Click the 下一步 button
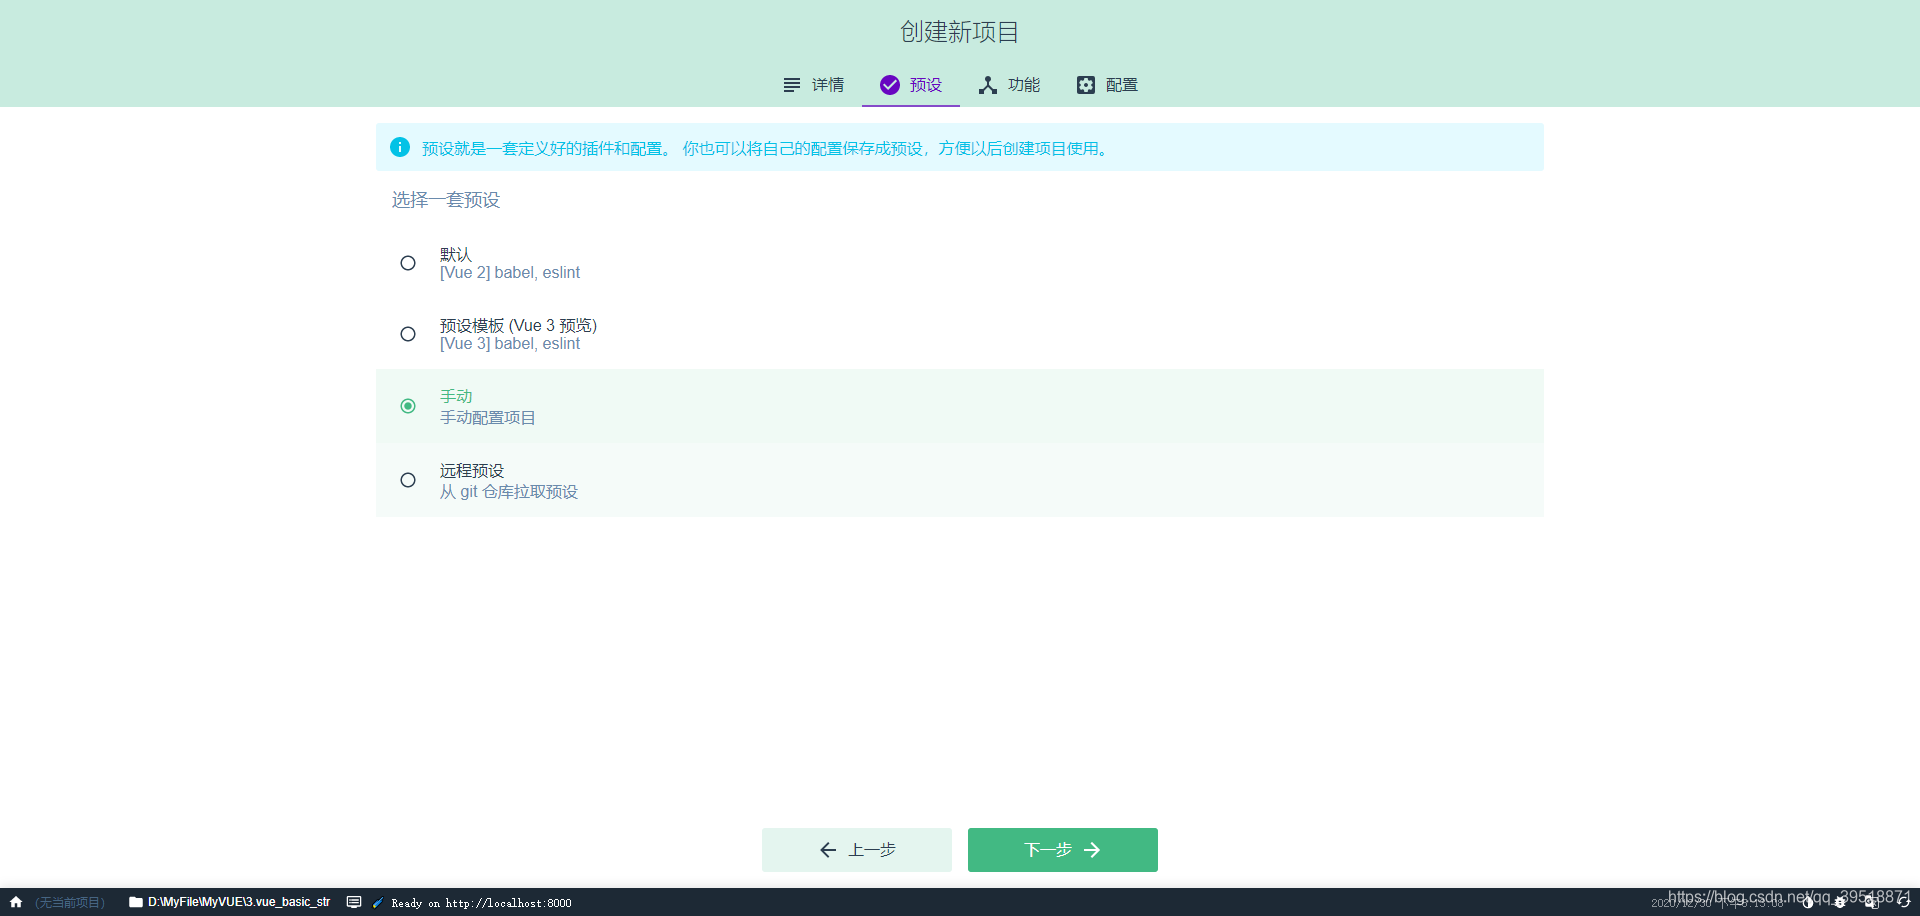The image size is (1920, 916). click(x=1062, y=849)
